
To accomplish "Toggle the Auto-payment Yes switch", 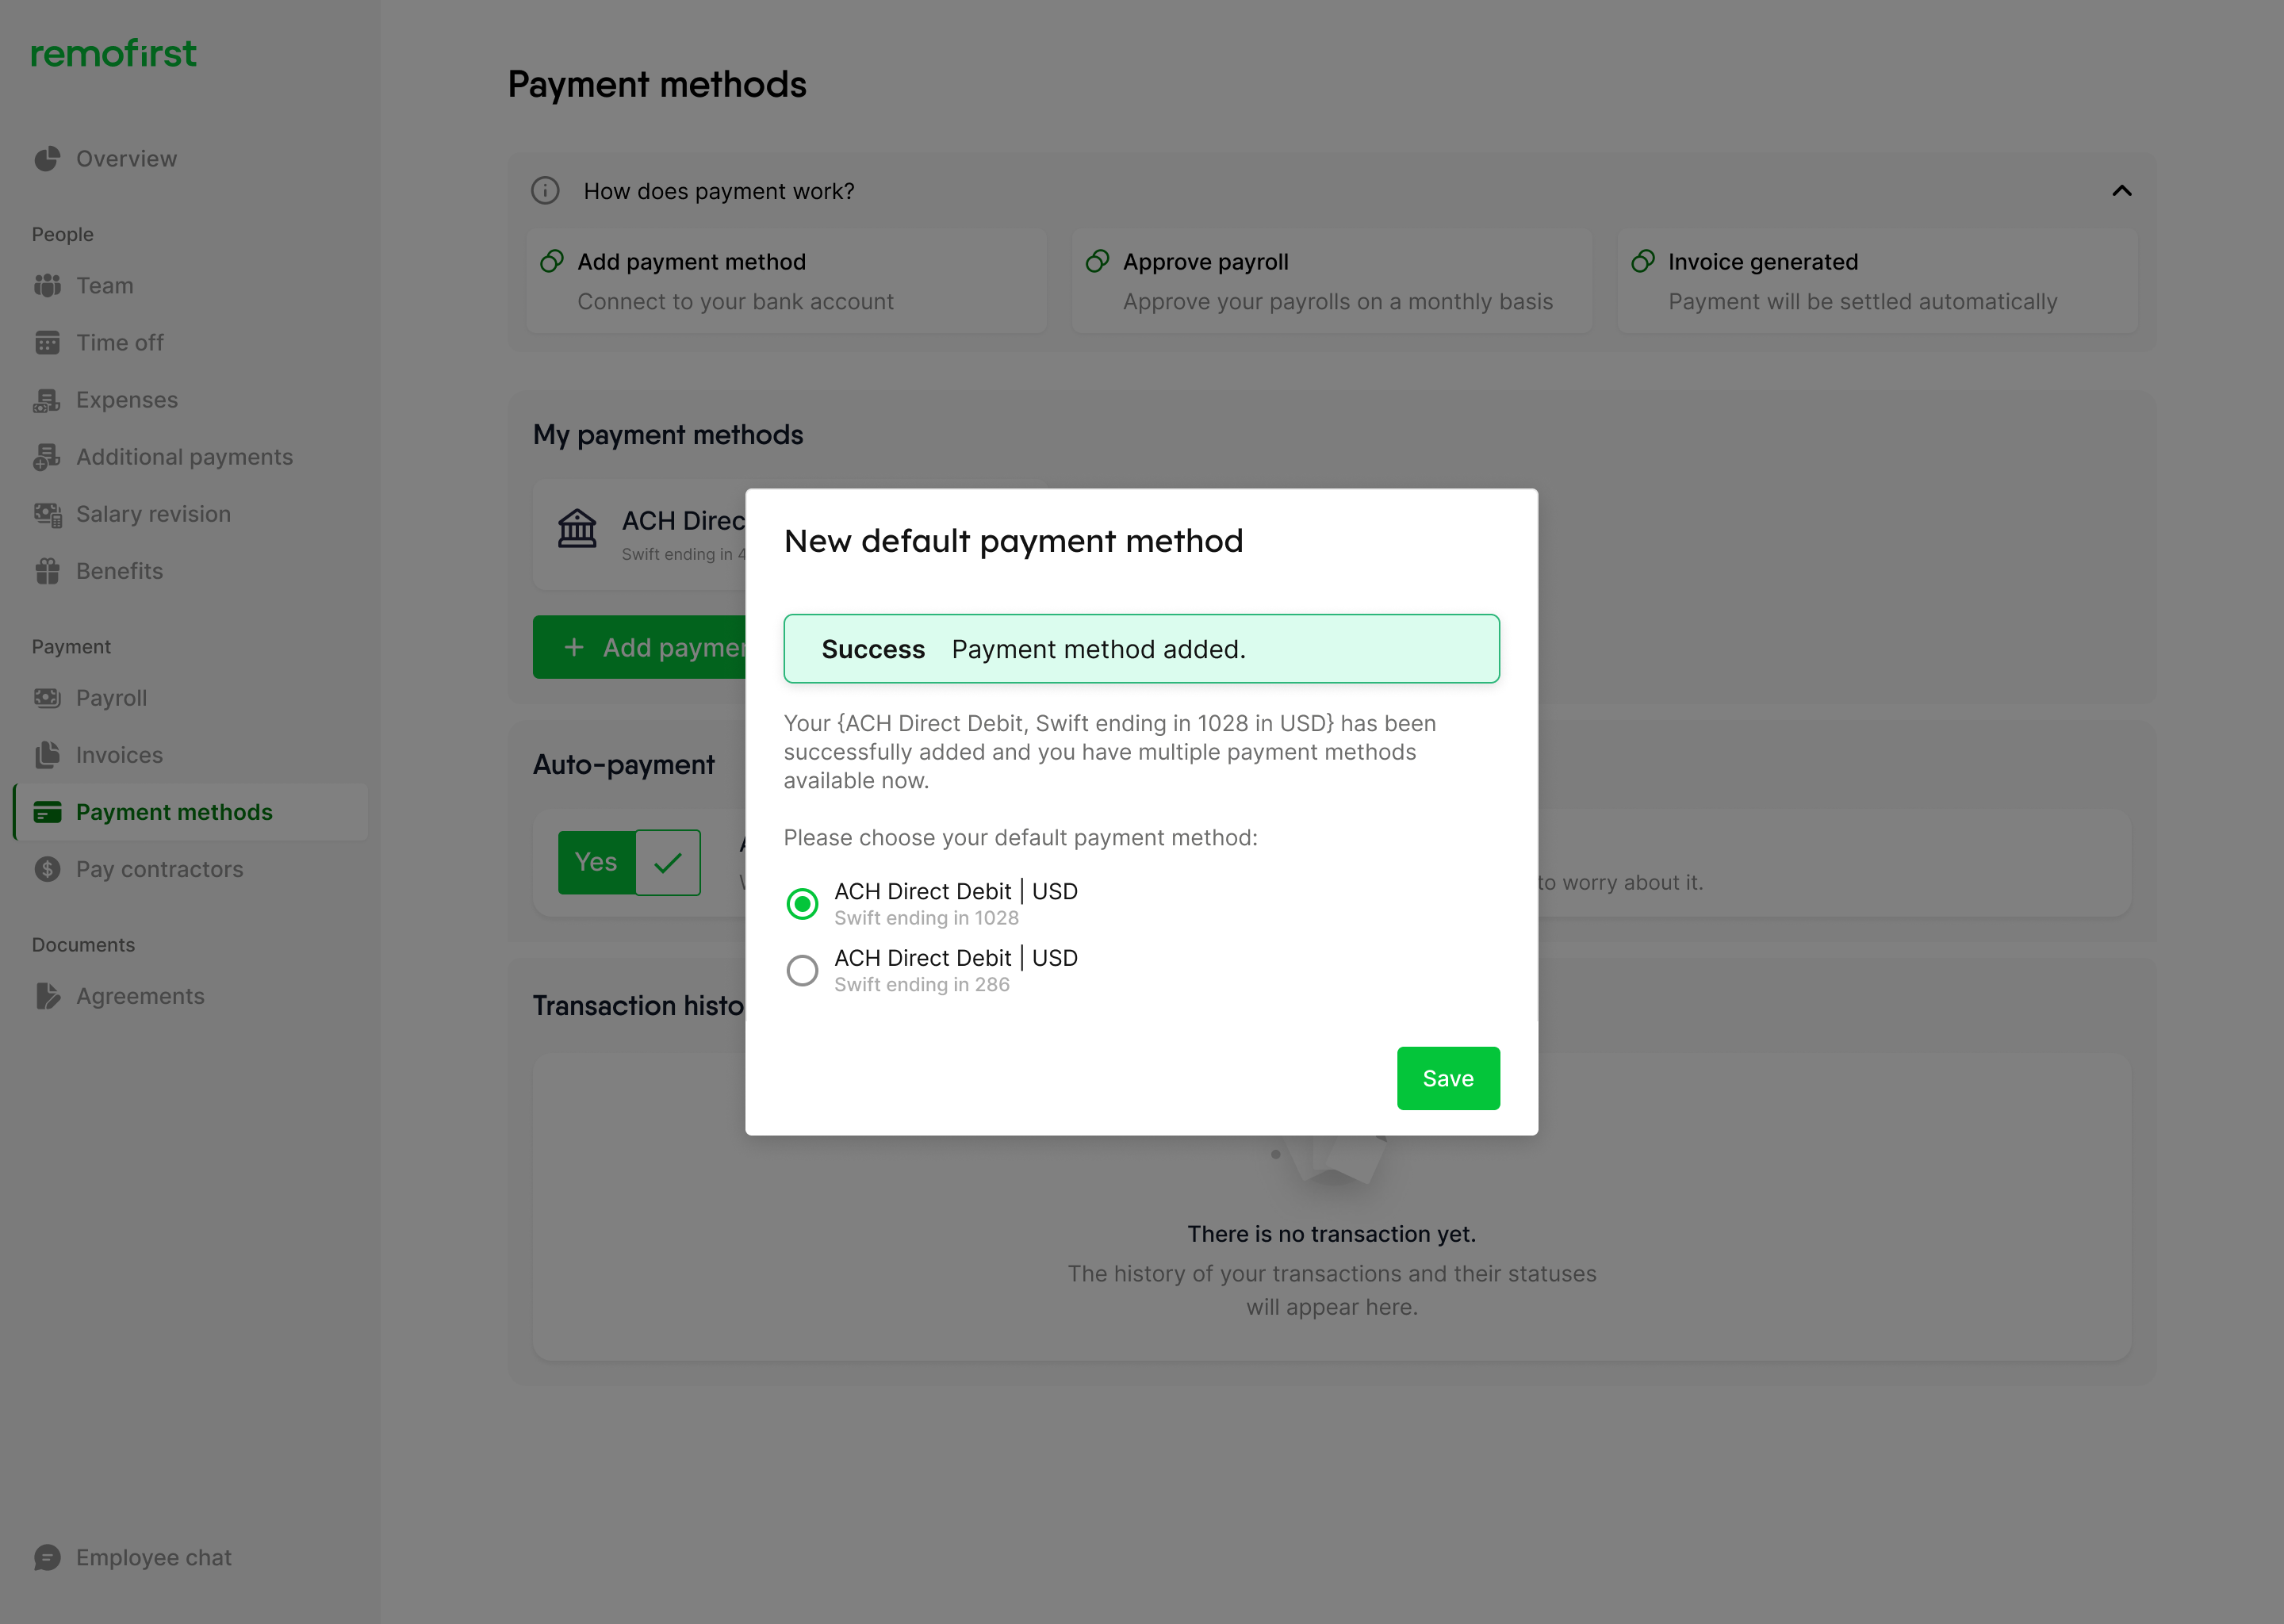I will pyautogui.click(x=629, y=862).
